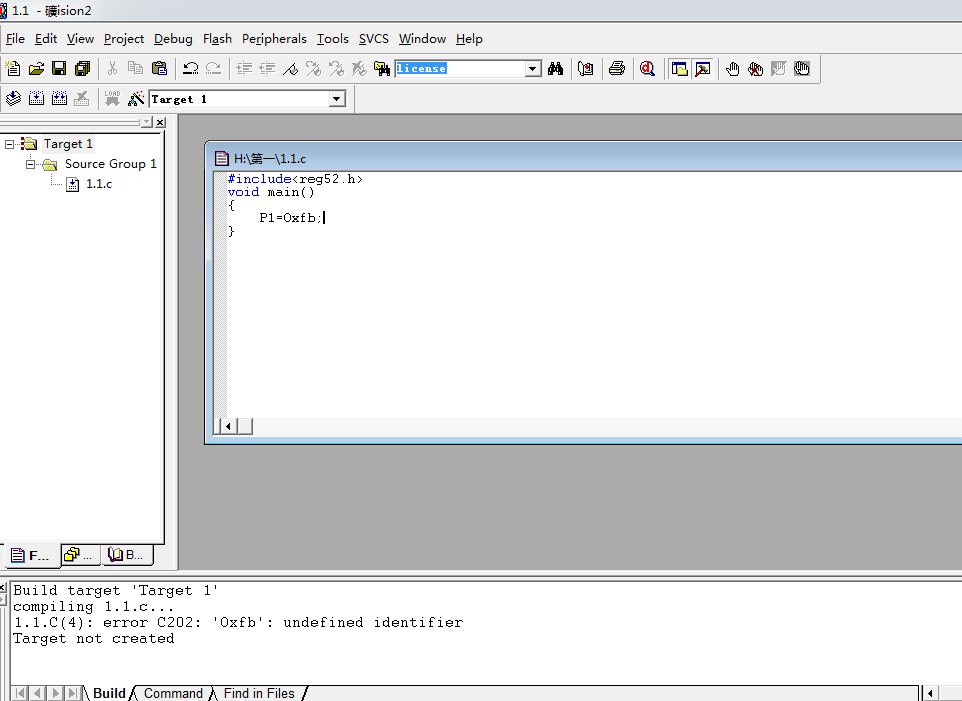Screen dimensions: 962x701
Task: Click the find text field containing license
Action: (x=460, y=69)
